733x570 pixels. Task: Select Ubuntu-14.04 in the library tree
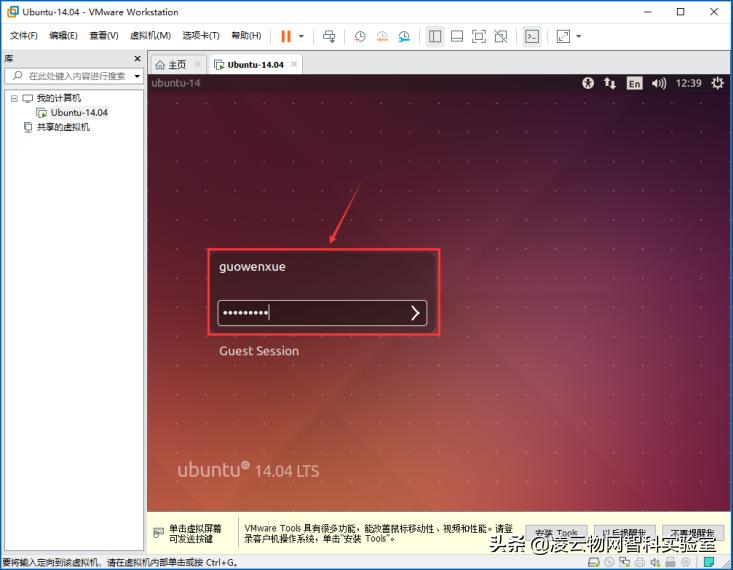[x=79, y=113]
